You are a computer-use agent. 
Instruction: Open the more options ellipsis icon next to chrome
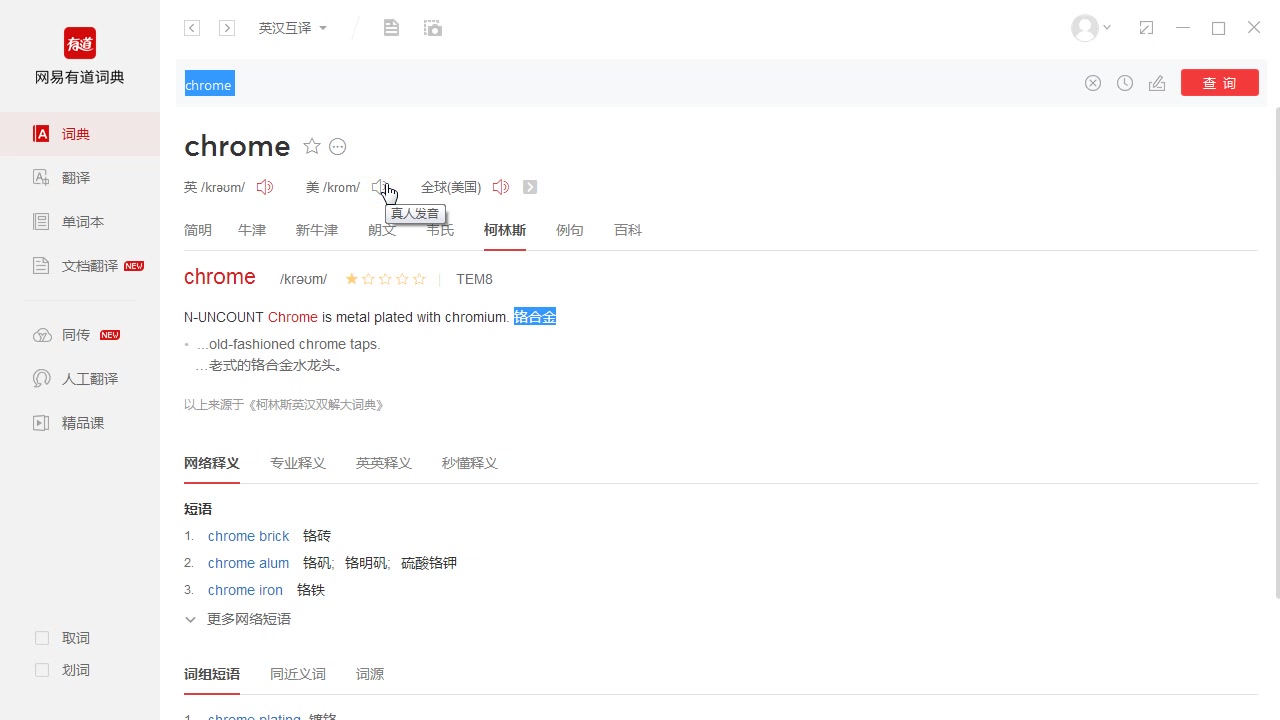point(338,147)
